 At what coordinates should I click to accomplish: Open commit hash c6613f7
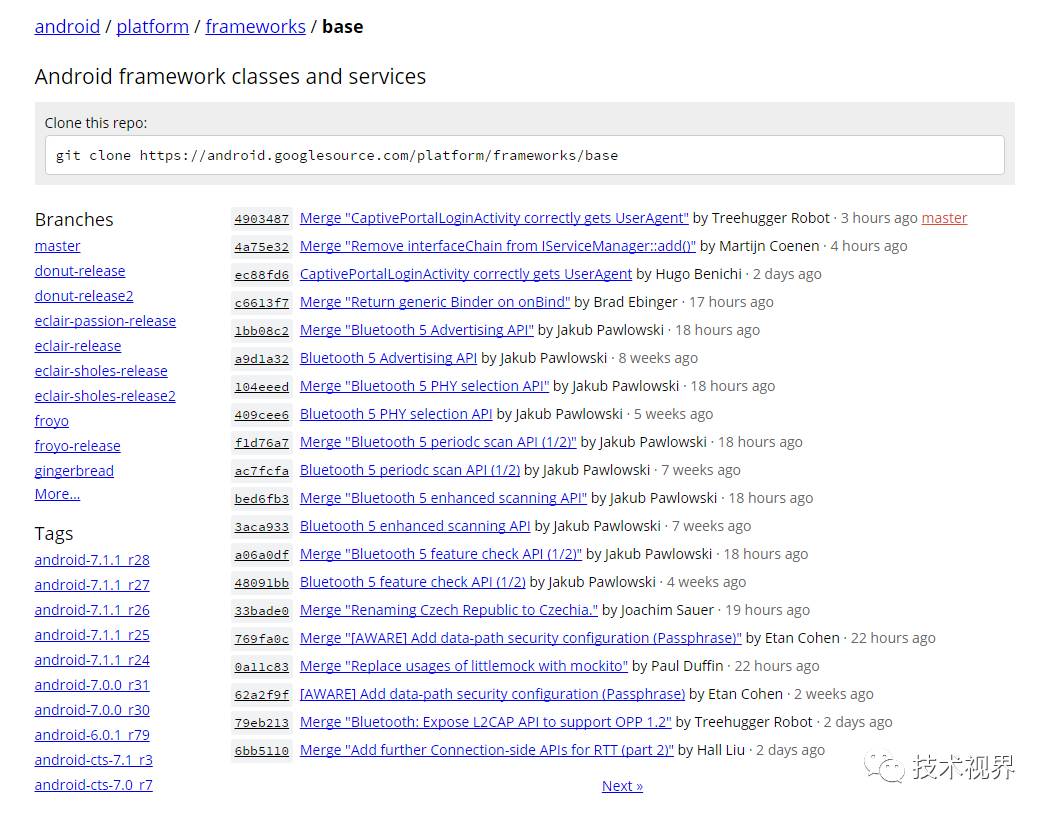[262, 303]
